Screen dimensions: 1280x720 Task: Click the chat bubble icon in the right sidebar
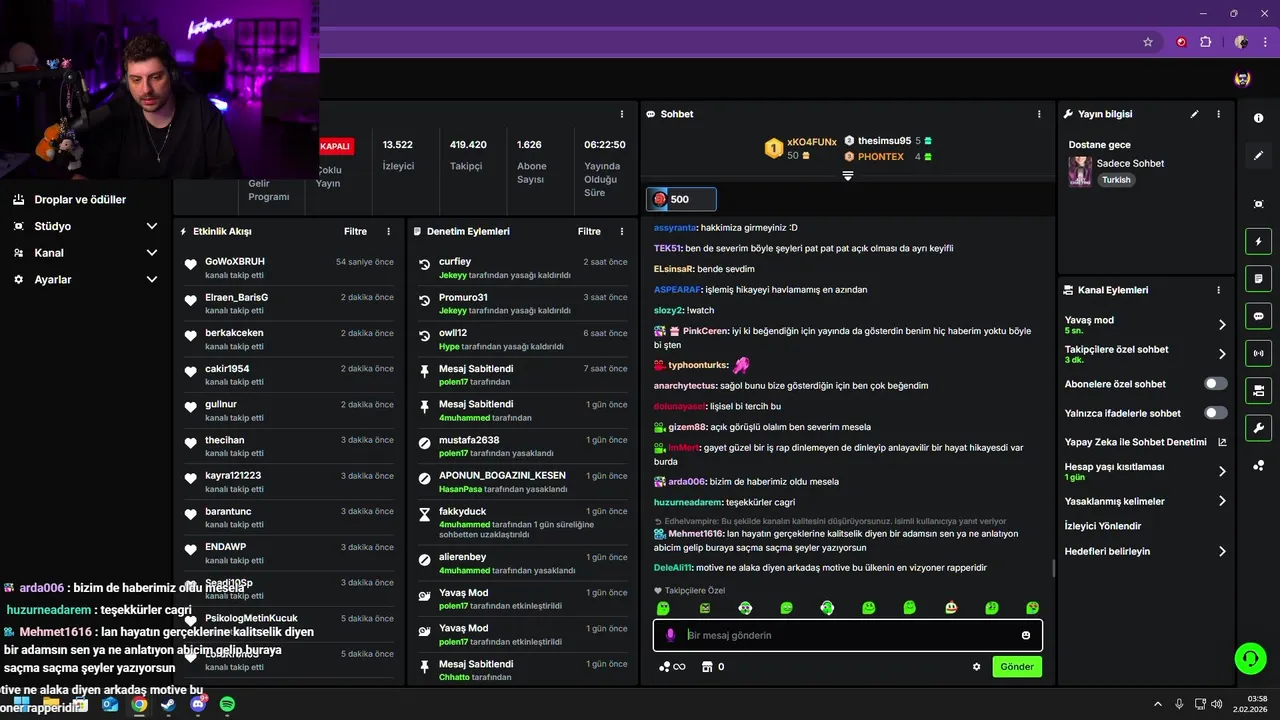[x=1258, y=316]
